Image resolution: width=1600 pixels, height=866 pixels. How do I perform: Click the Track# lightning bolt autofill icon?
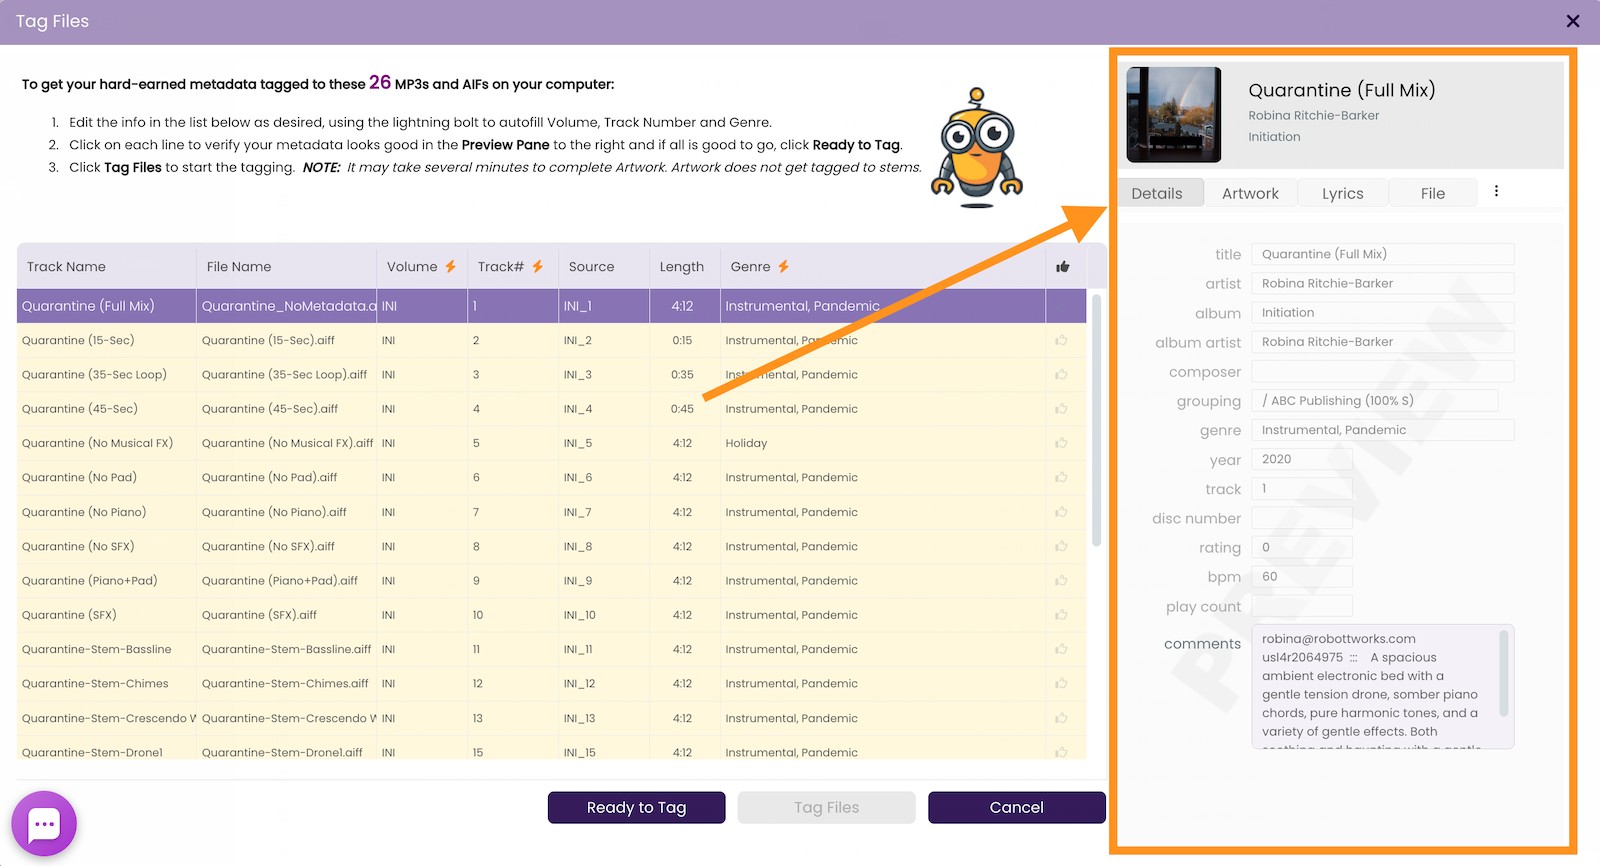coord(538,267)
